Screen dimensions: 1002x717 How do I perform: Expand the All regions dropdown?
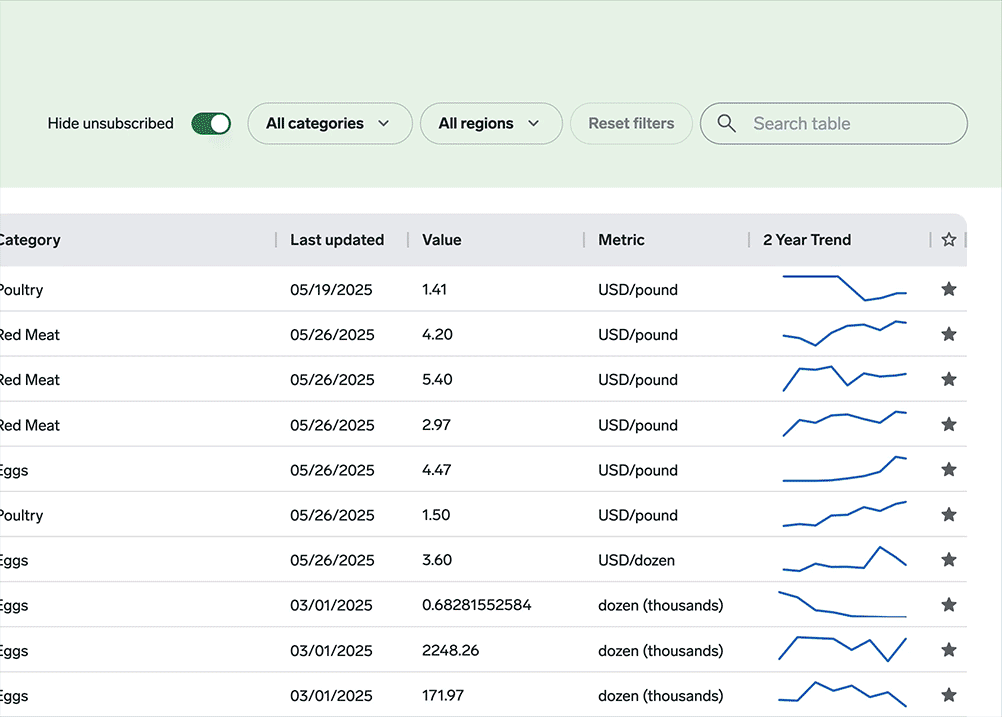pos(491,123)
